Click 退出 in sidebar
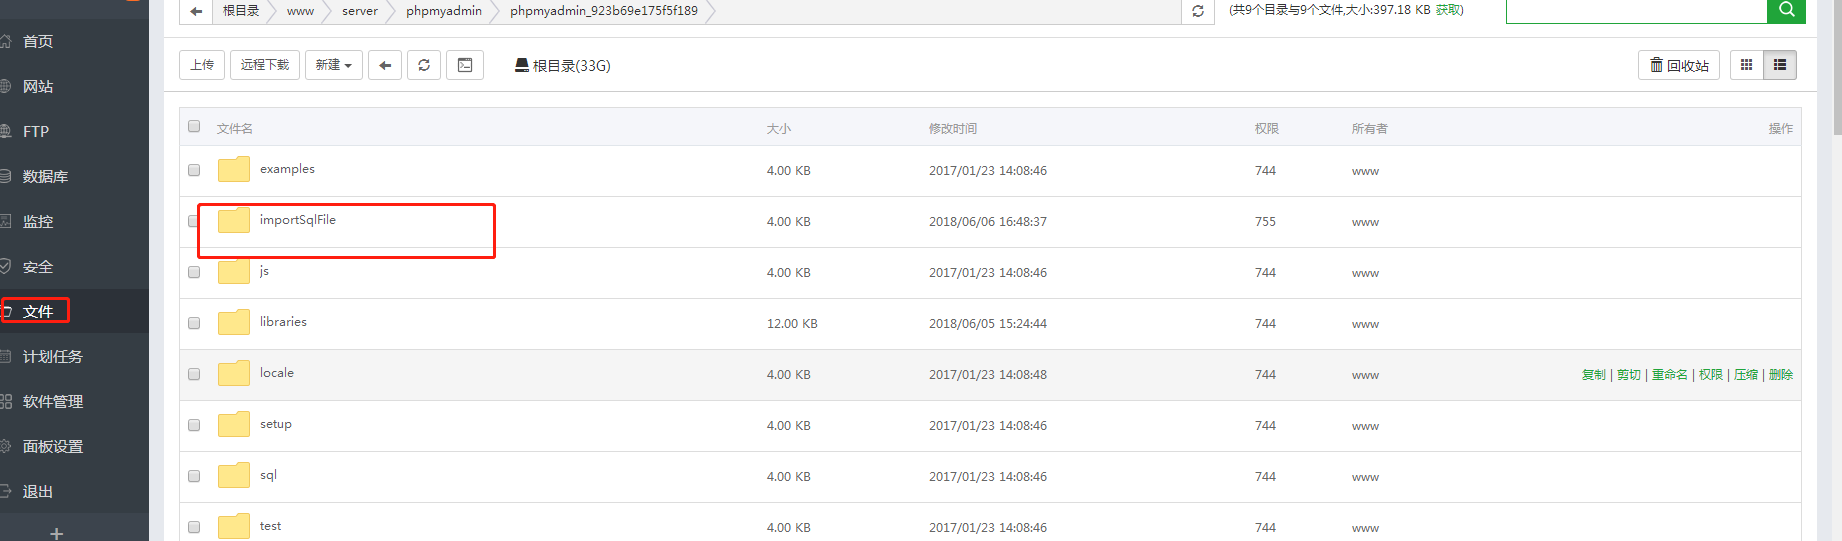The height and width of the screenshot is (541, 1842). (x=38, y=491)
